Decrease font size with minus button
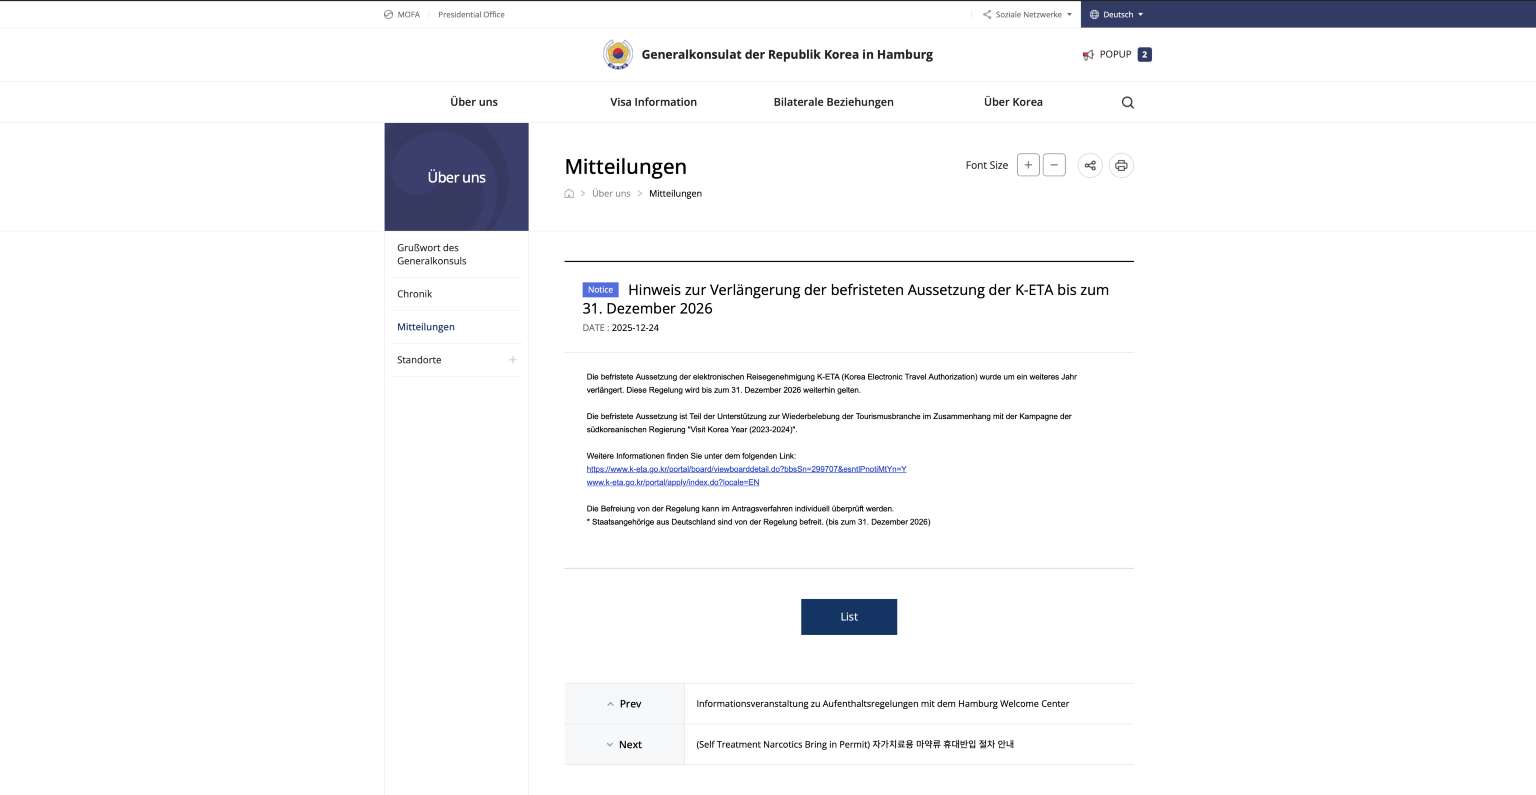 pyautogui.click(x=1054, y=165)
